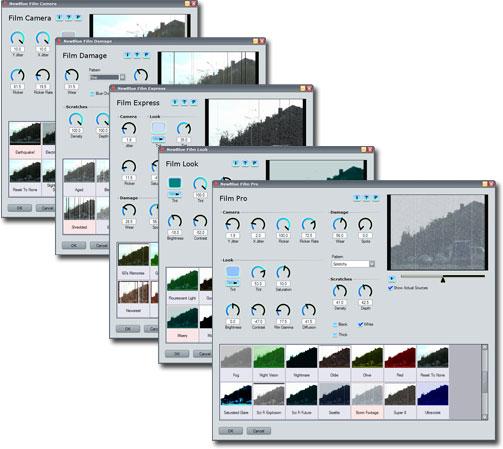503x449 pixels.
Task: Click the P button in Film Damage window
Action: pyautogui.click(x=146, y=55)
